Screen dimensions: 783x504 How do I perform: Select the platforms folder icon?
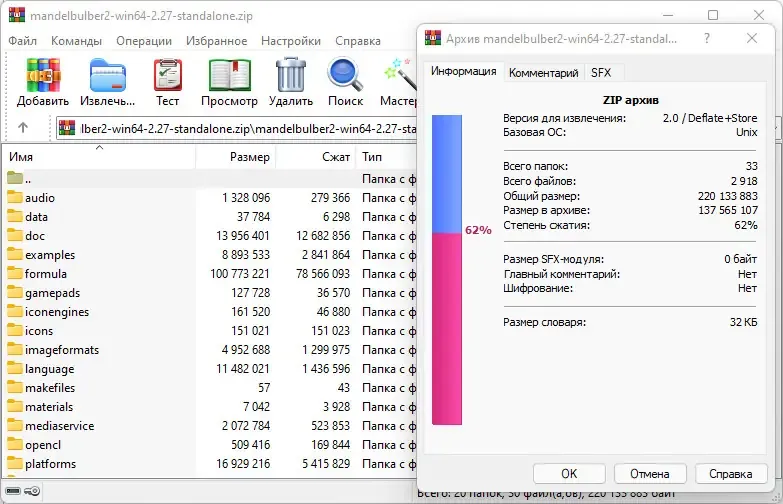point(15,463)
